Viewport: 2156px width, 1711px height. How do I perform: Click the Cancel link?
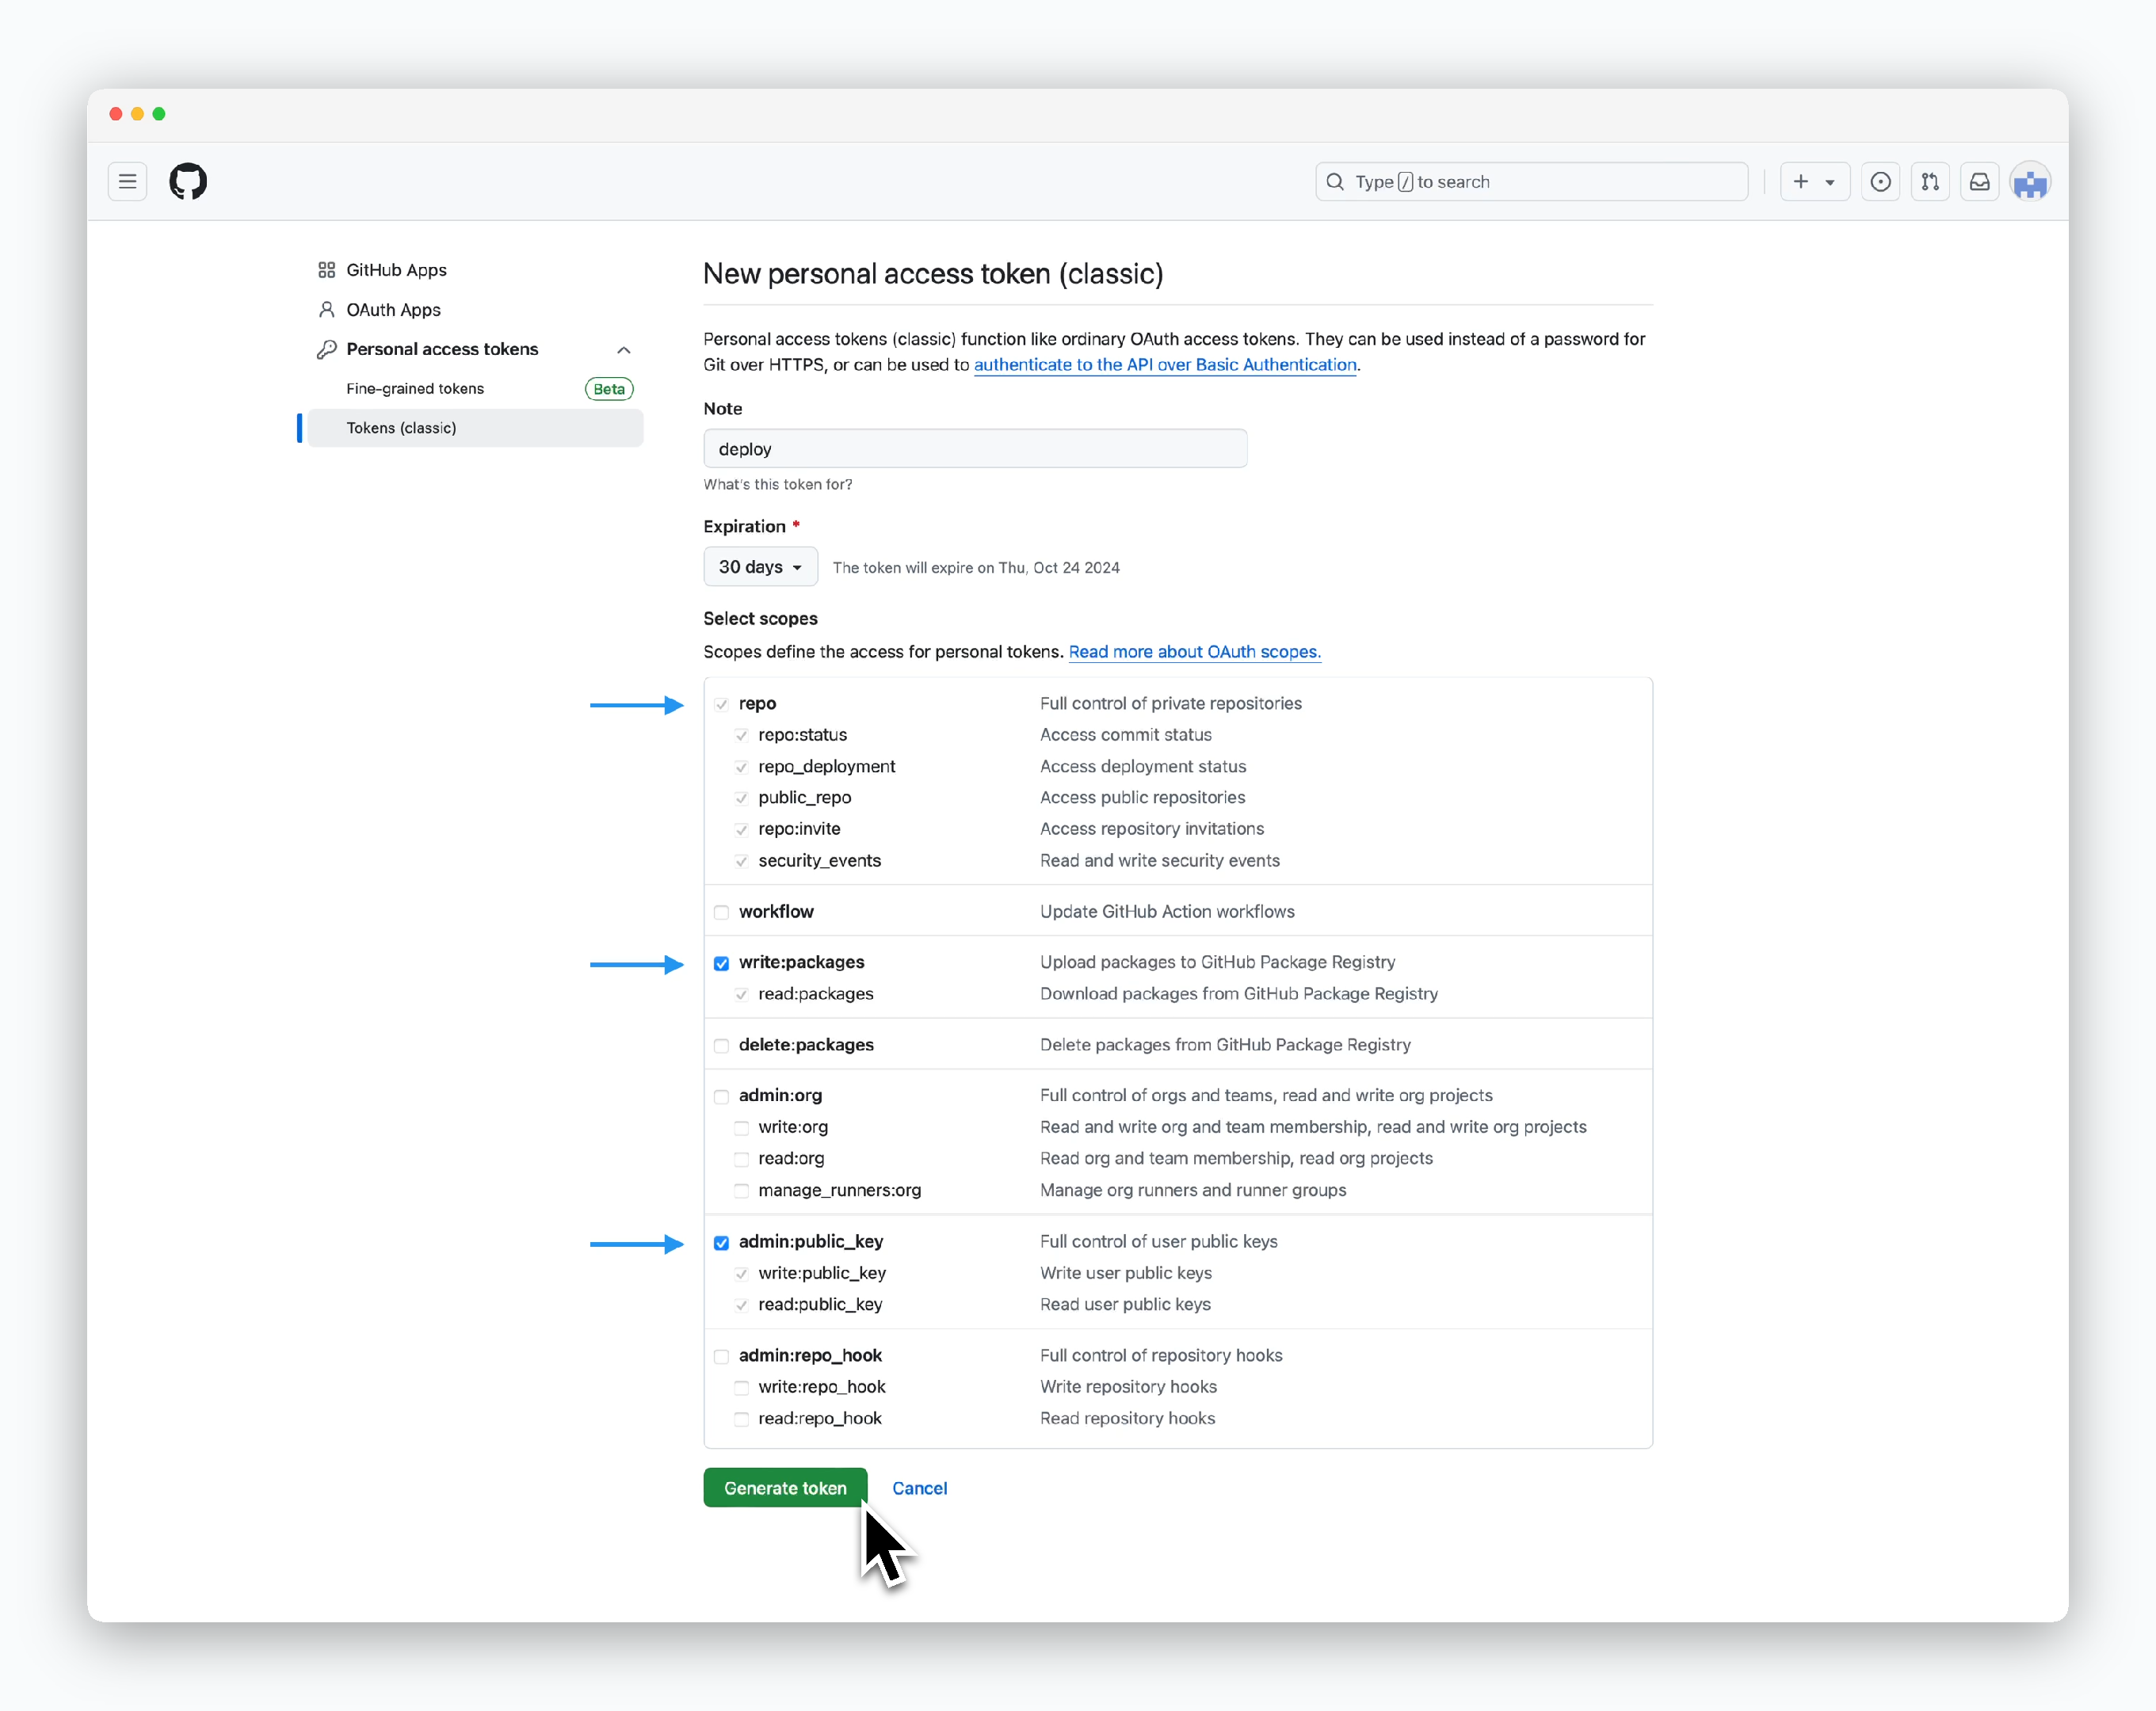tap(919, 1488)
